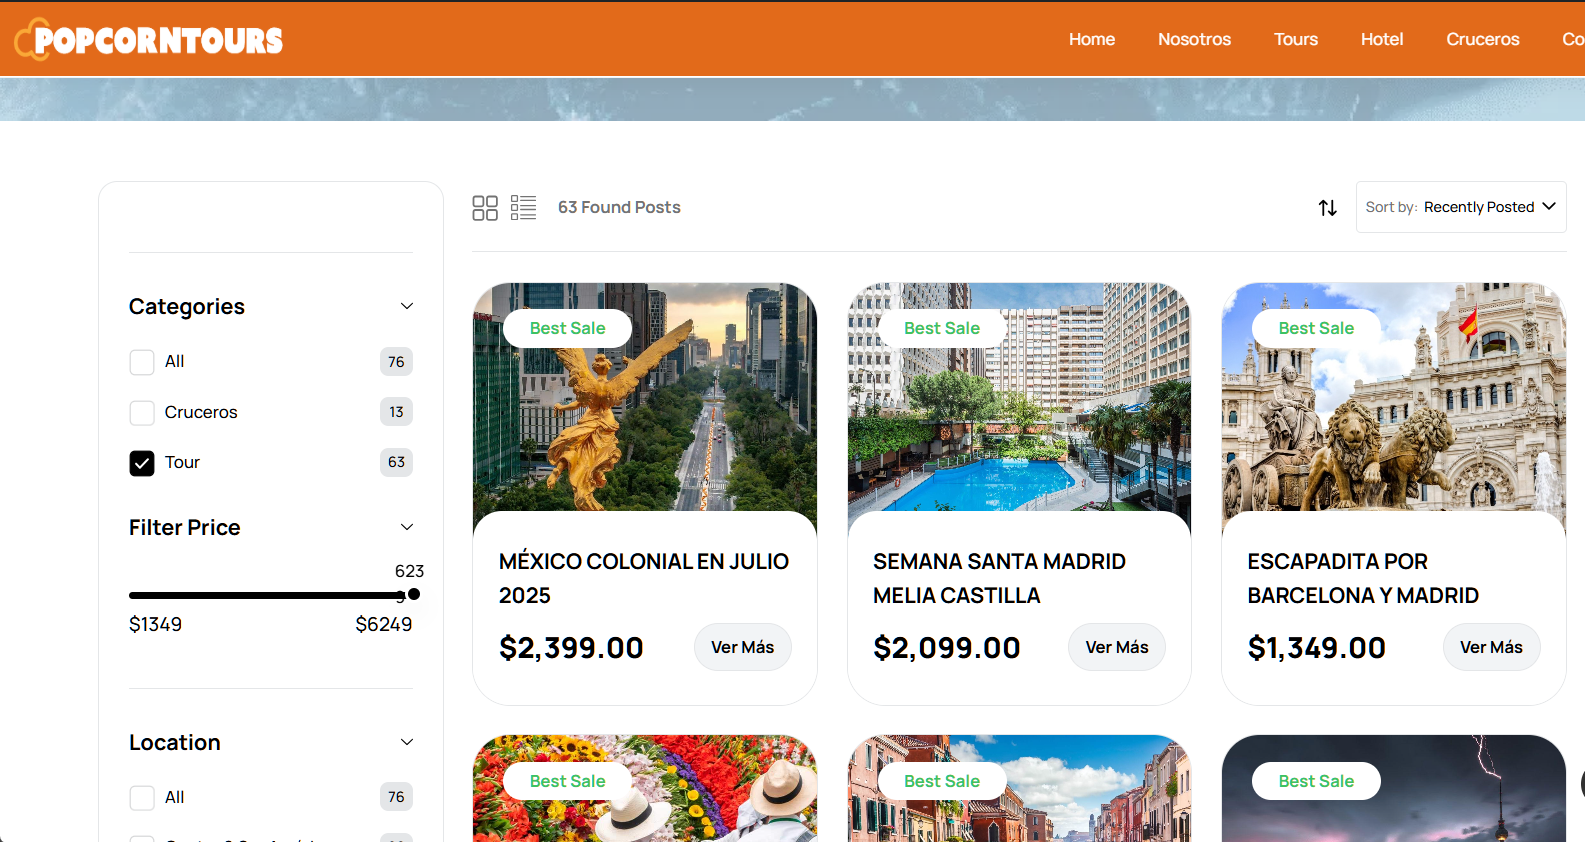
Task: Collapse the Location section
Action: click(x=407, y=742)
